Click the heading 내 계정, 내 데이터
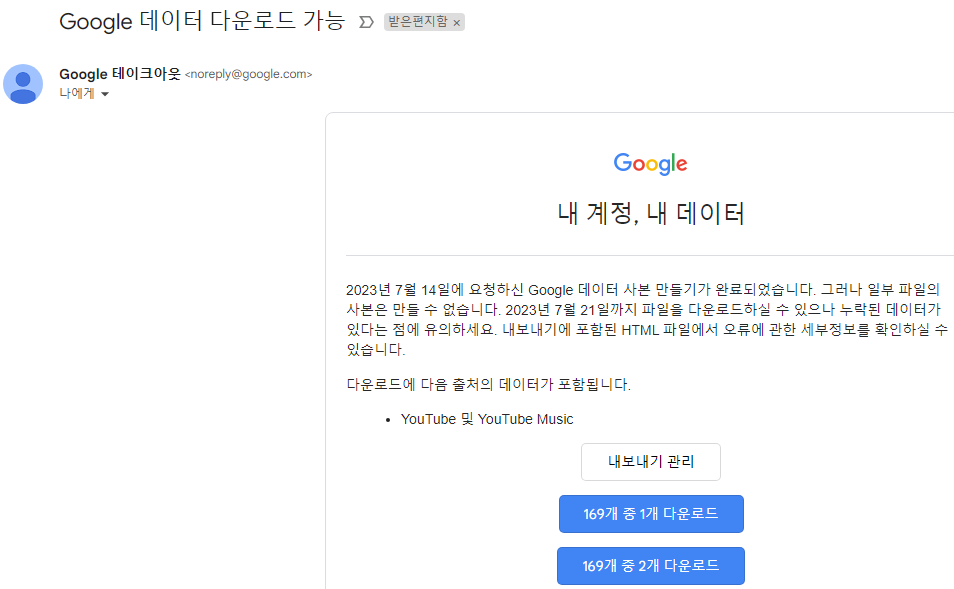The width and height of the screenshot is (954, 589). pyautogui.click(x=651, y=214)
